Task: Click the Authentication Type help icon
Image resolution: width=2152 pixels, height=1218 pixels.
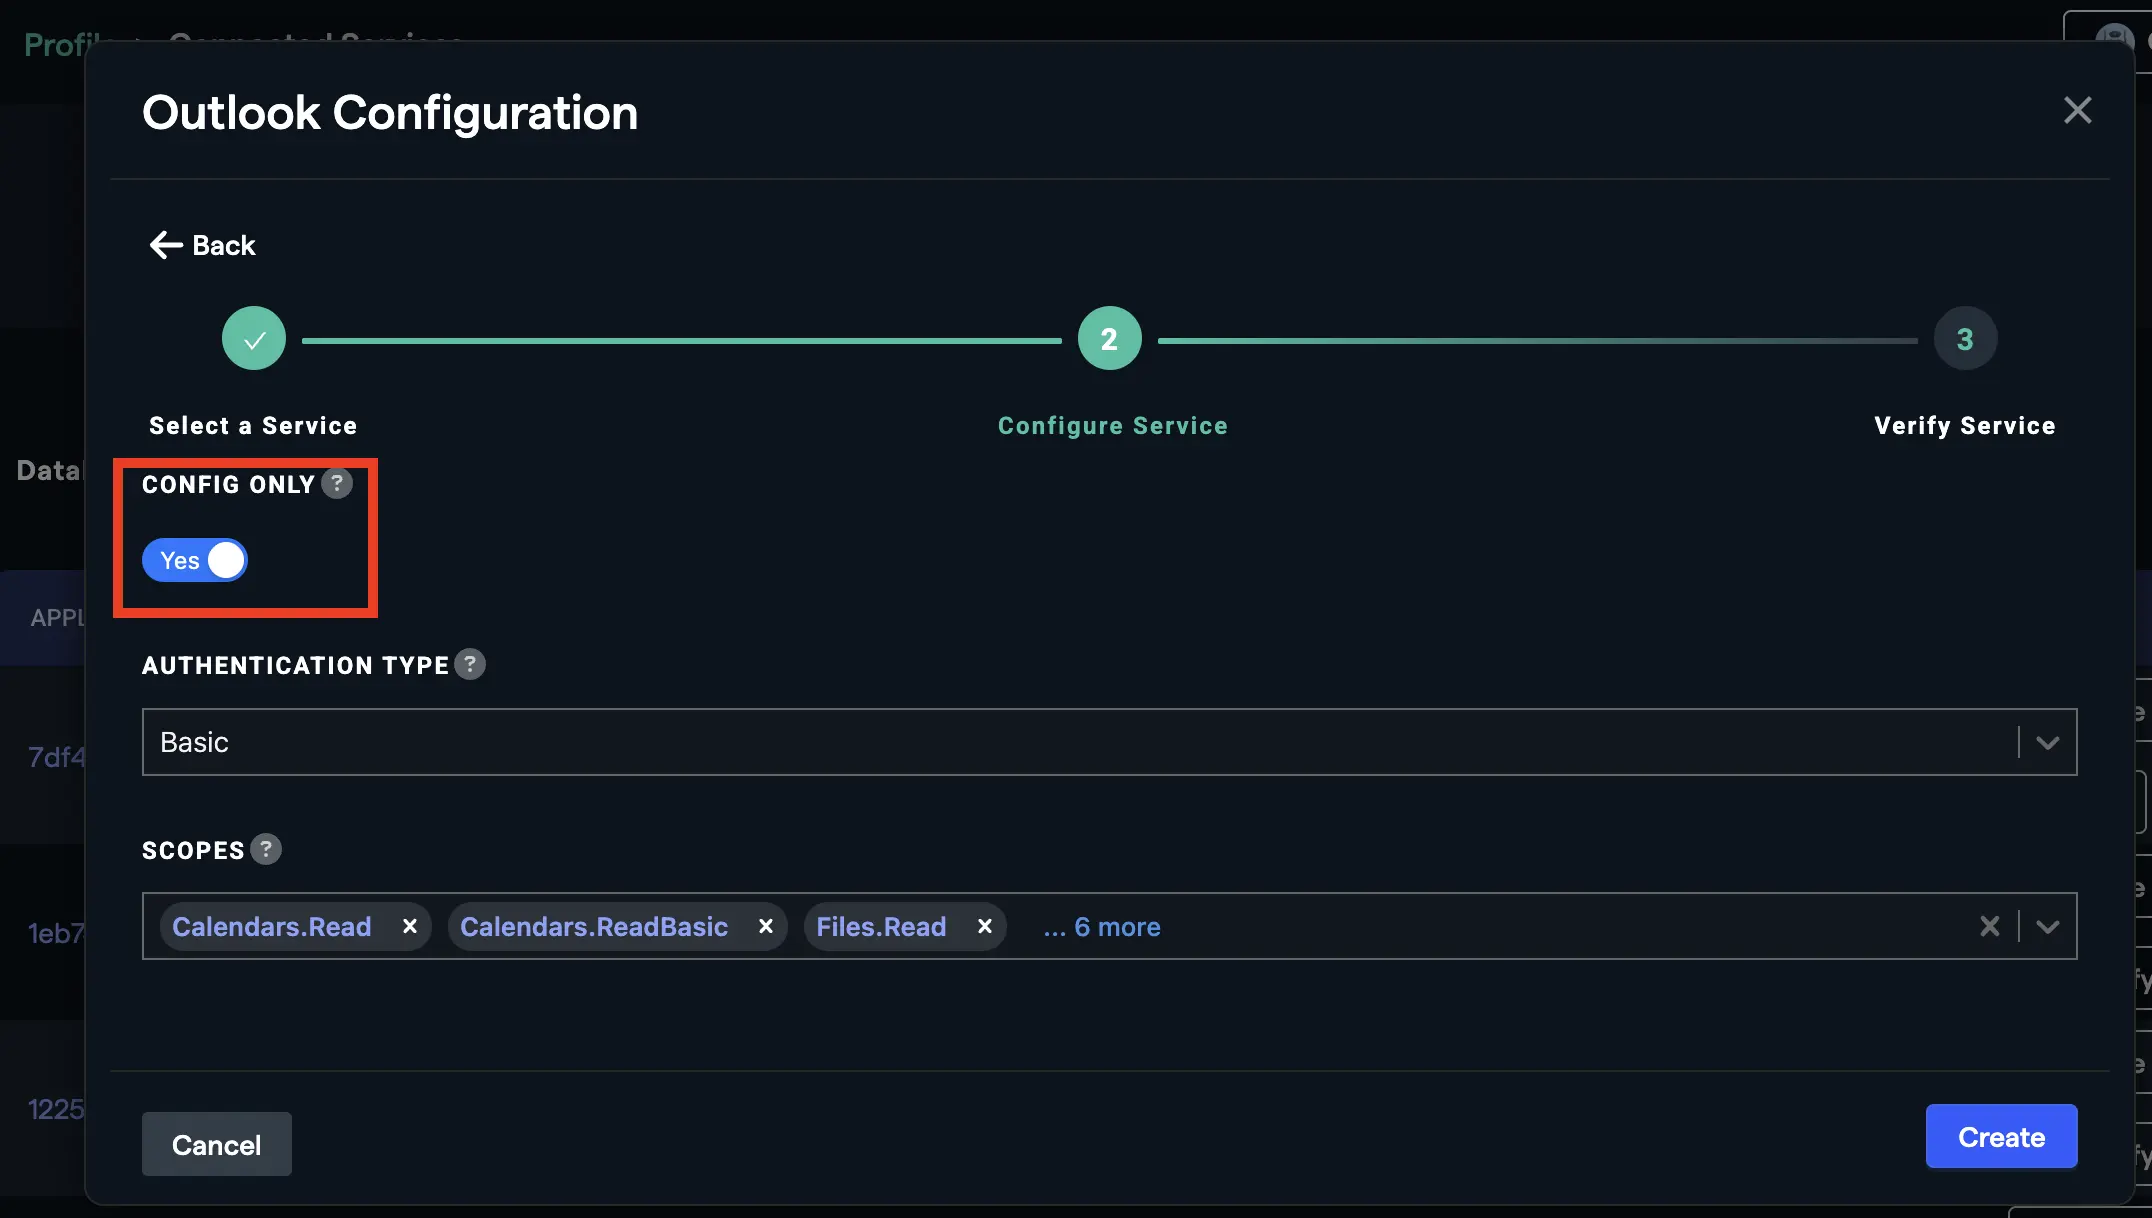Action: (470, 665)
